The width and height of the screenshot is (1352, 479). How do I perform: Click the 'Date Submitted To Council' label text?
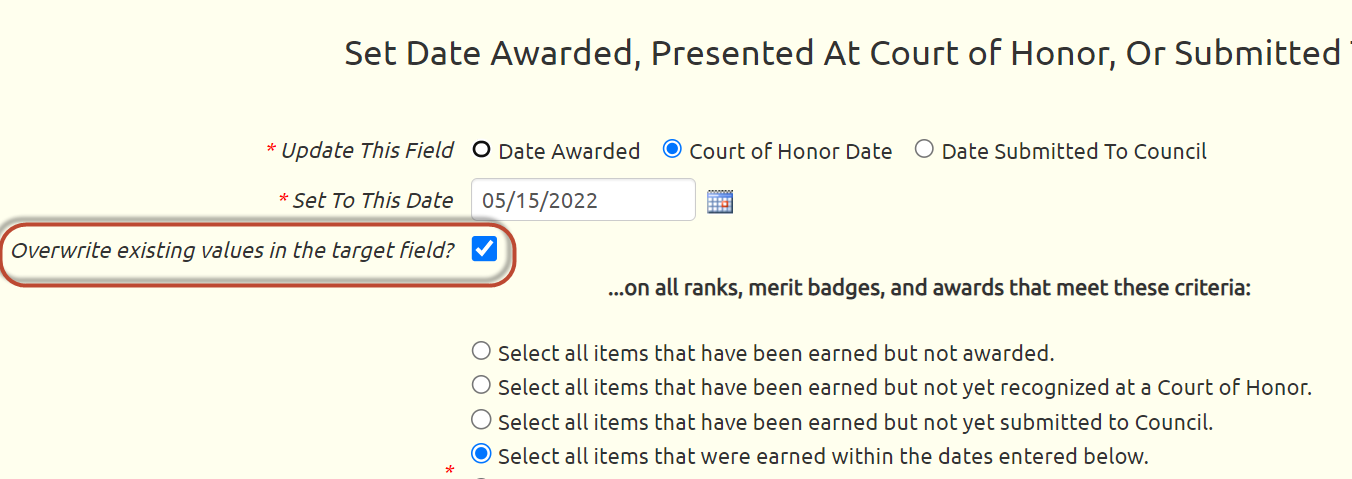click(x=1074, y=151)
